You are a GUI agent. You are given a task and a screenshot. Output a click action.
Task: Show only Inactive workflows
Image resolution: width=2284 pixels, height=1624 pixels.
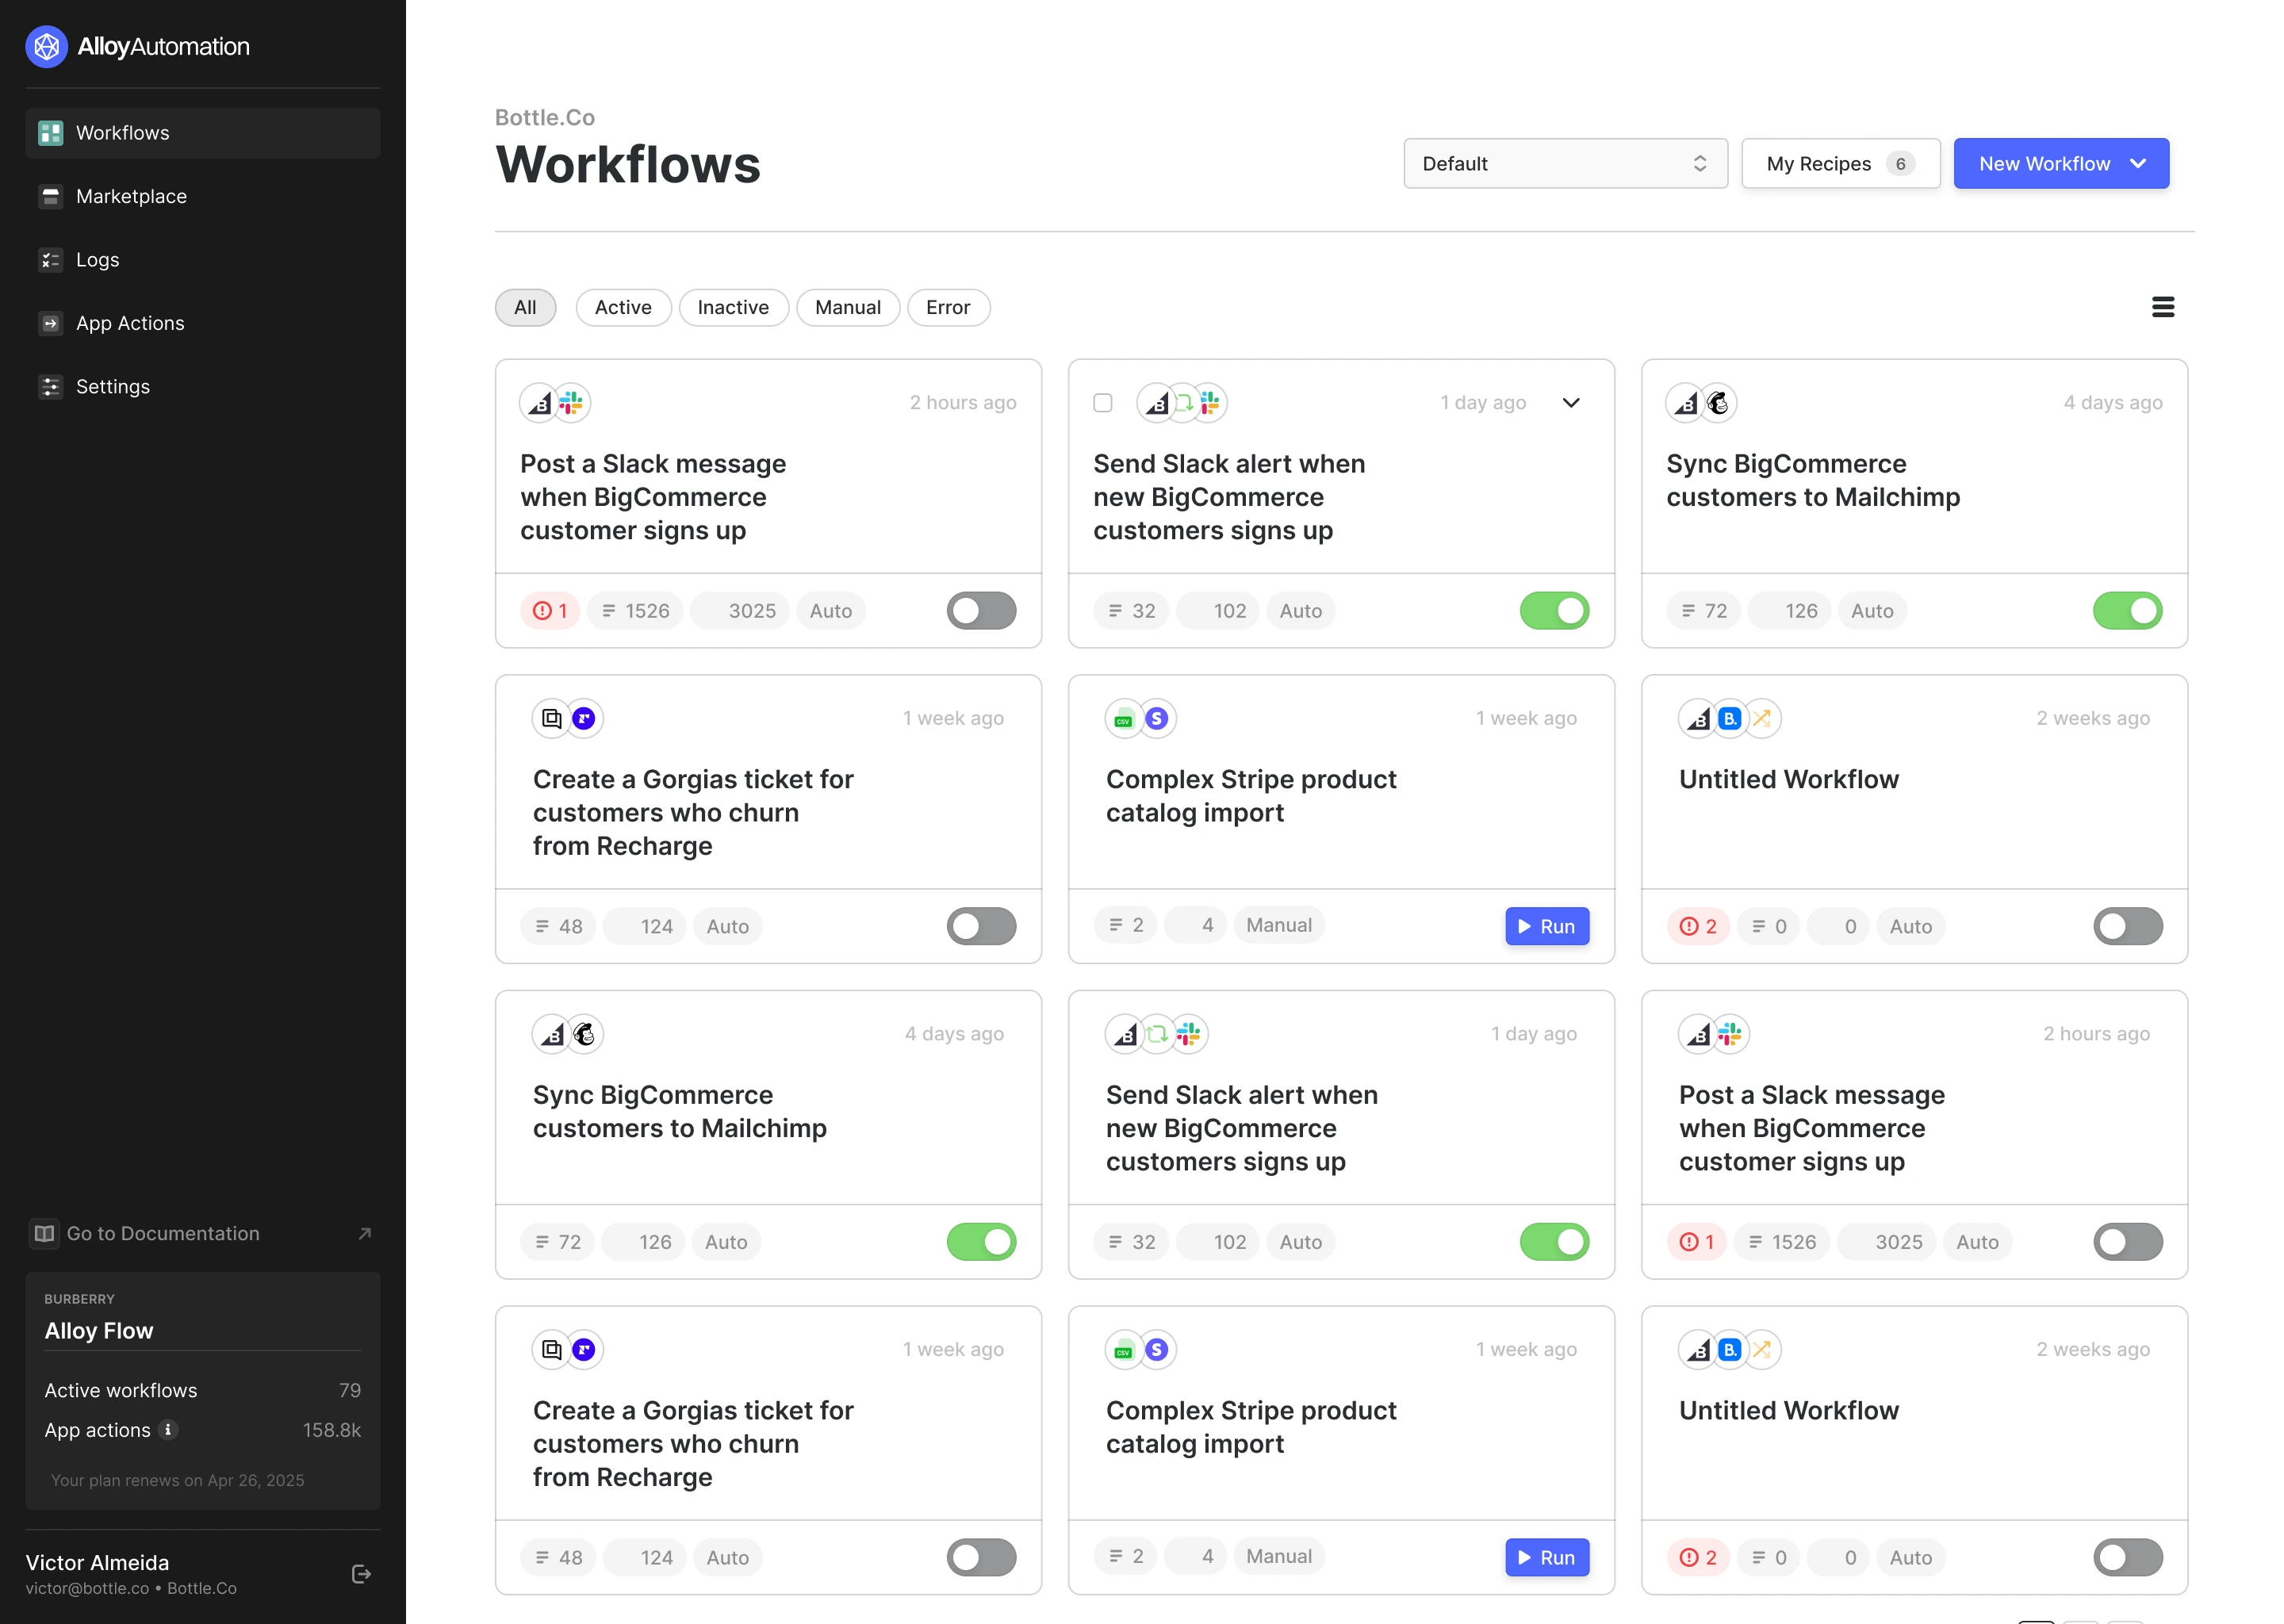click(x=734, y=308)
